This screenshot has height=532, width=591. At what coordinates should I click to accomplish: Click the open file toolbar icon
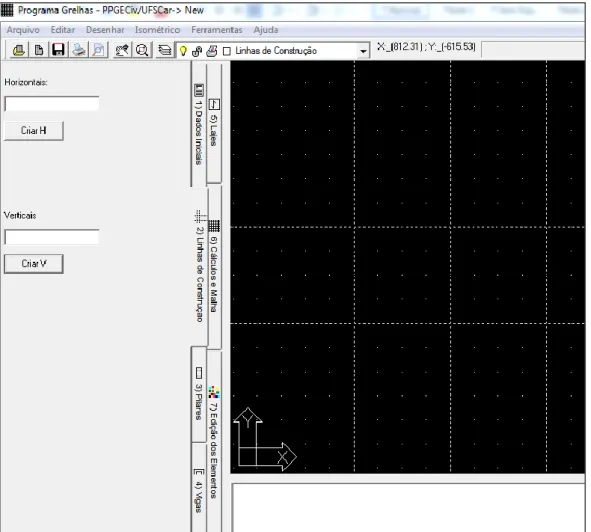point(19,50)
